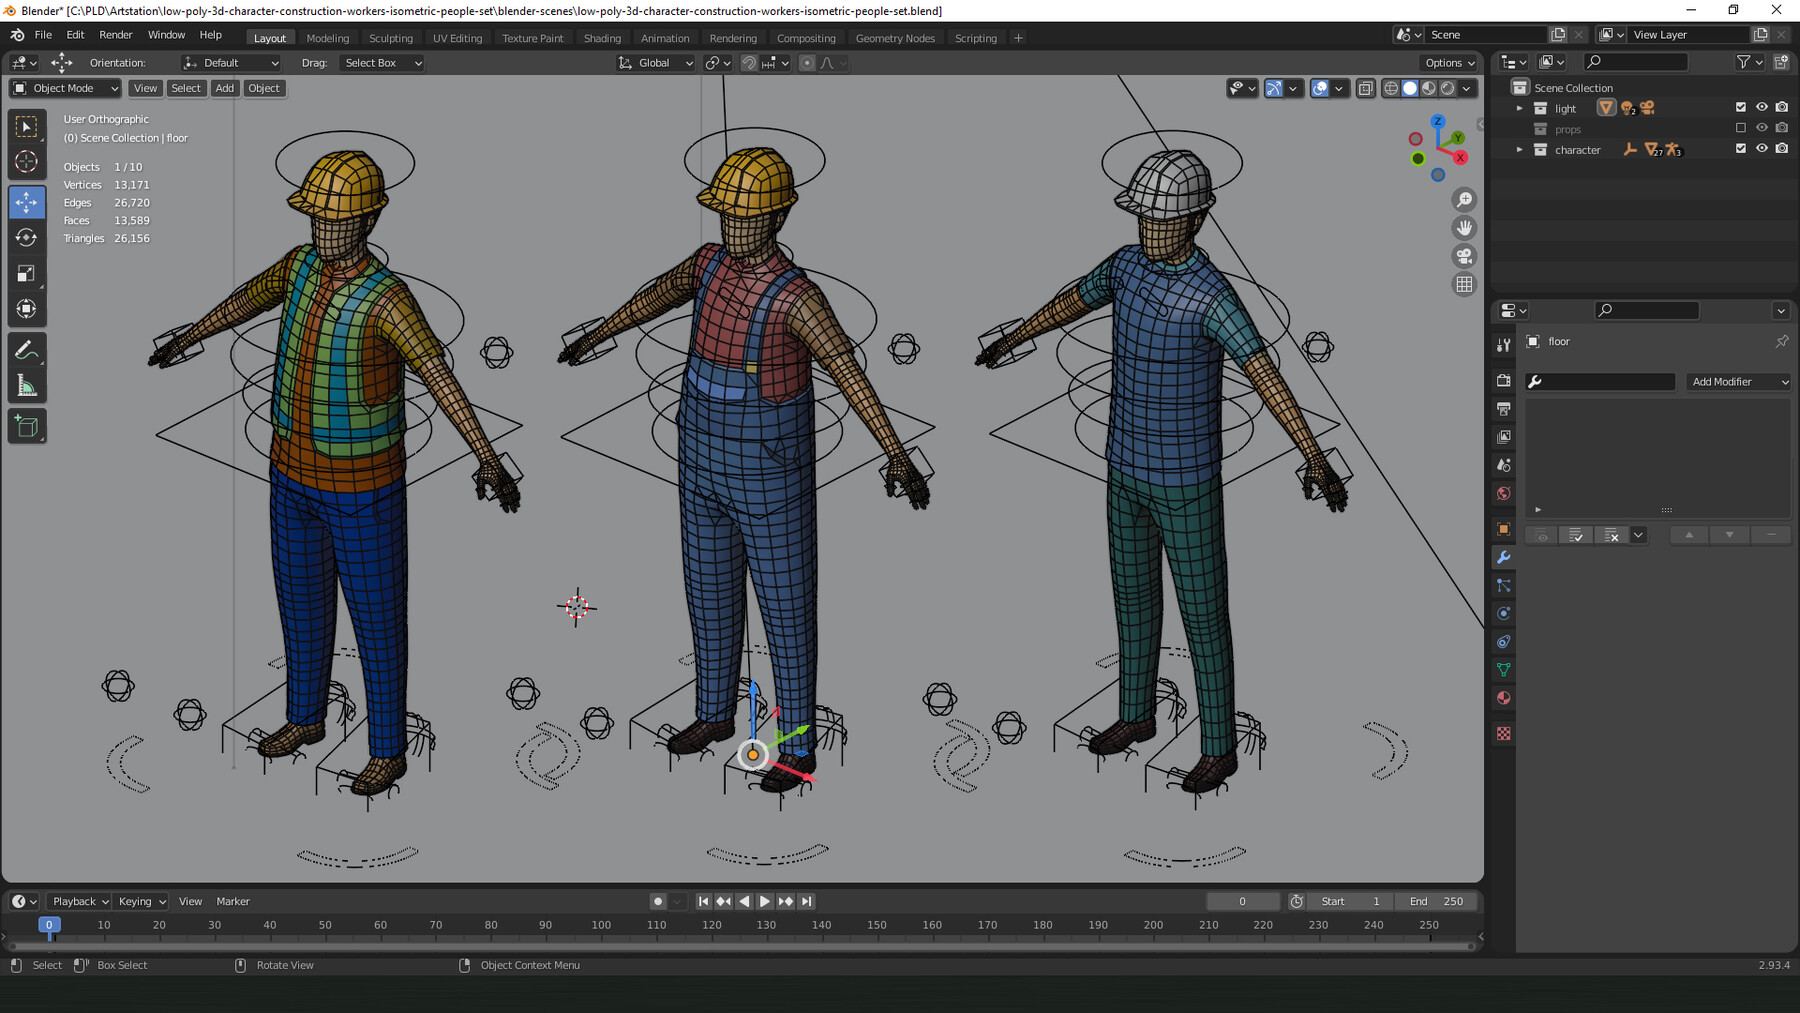This screenshot has height=1013, width=1800.
Task: Open the Select Box drag mode dropdown
Action: click(x=382, y=63)
